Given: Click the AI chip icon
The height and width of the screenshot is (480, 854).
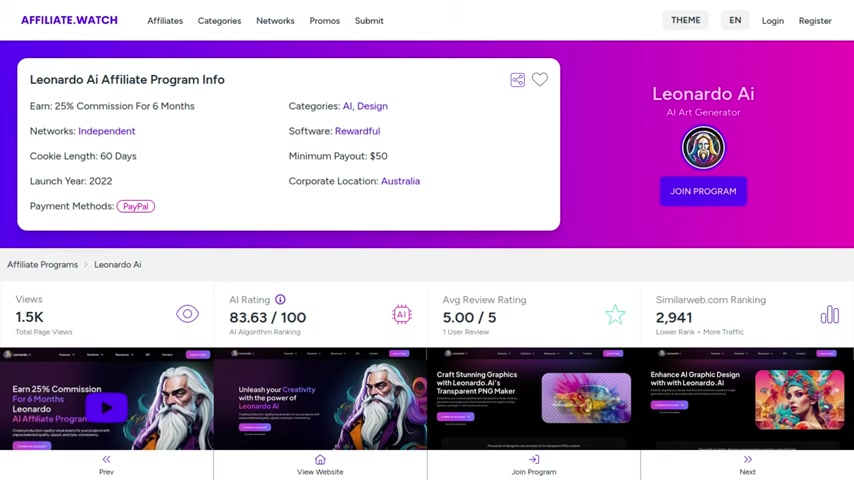Looking at the screenshot, I should point(401,314).
